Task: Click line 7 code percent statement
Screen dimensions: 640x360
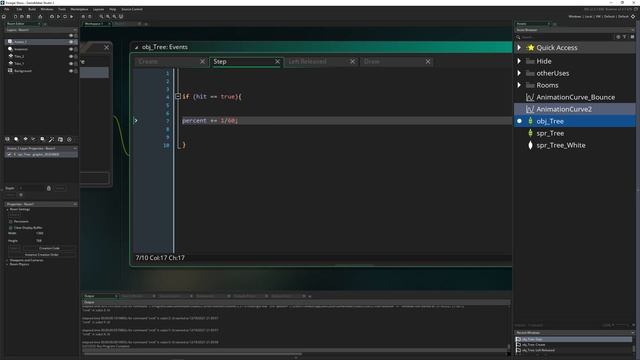Action: tap(210, 121)
